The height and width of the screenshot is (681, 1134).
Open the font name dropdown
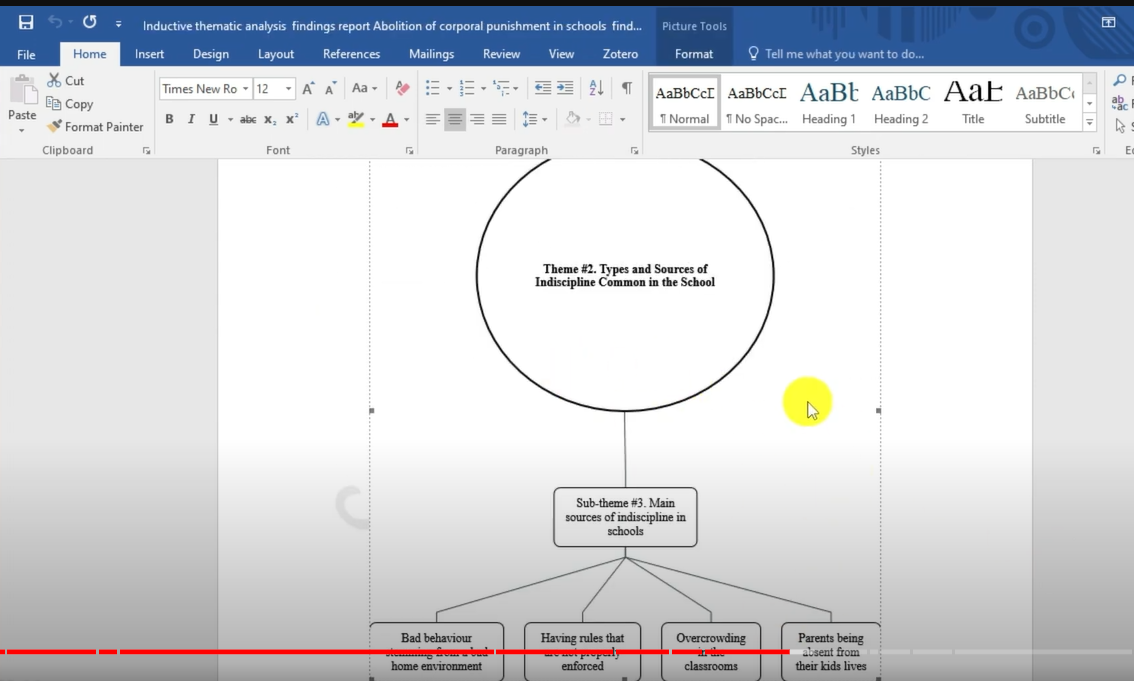(x=245, y=89)
